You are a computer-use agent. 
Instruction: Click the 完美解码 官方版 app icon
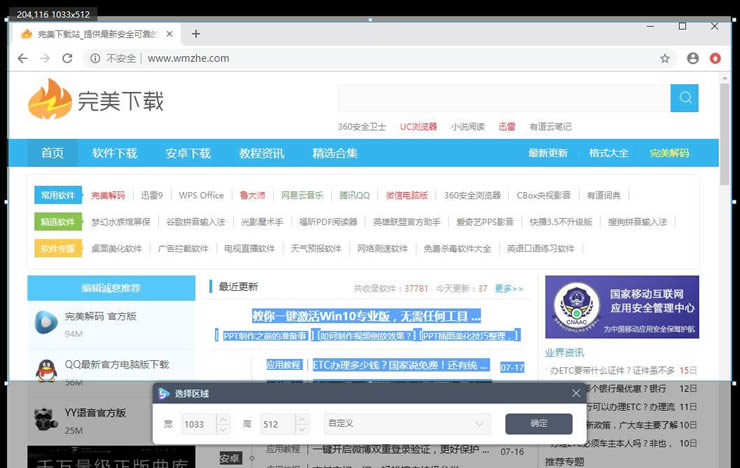click(x=46, y=323)
